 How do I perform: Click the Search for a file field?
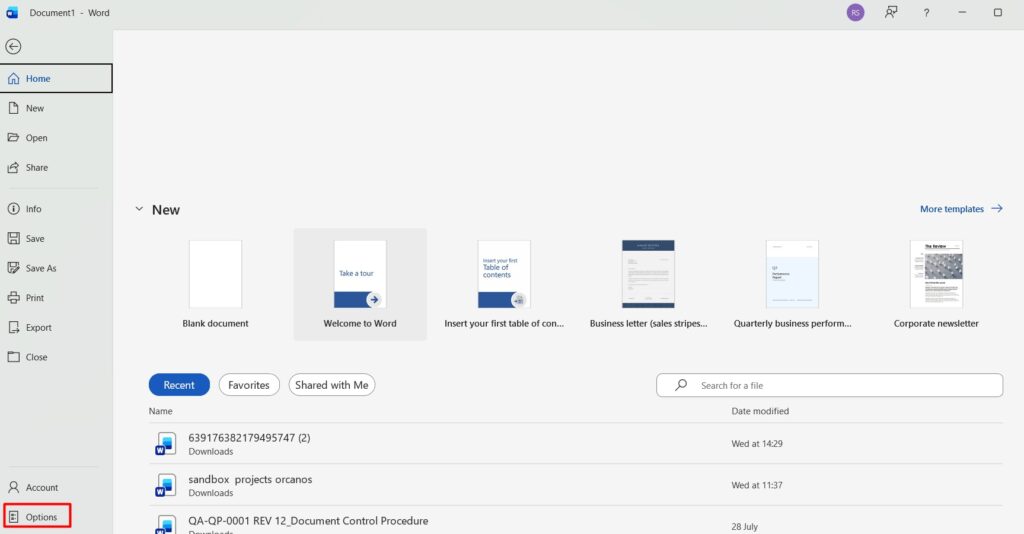829,385
